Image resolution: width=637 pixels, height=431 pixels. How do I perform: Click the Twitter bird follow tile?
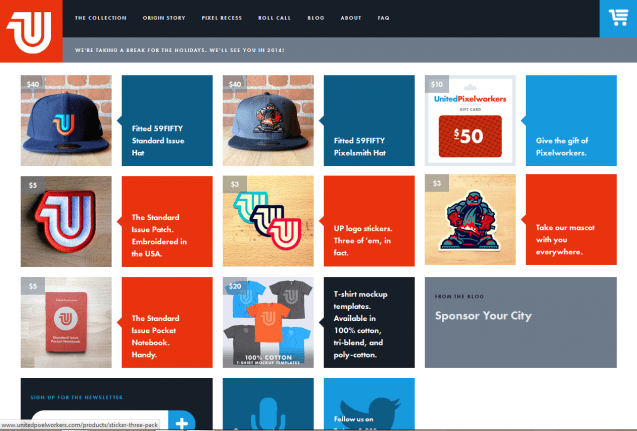(369, 404)
